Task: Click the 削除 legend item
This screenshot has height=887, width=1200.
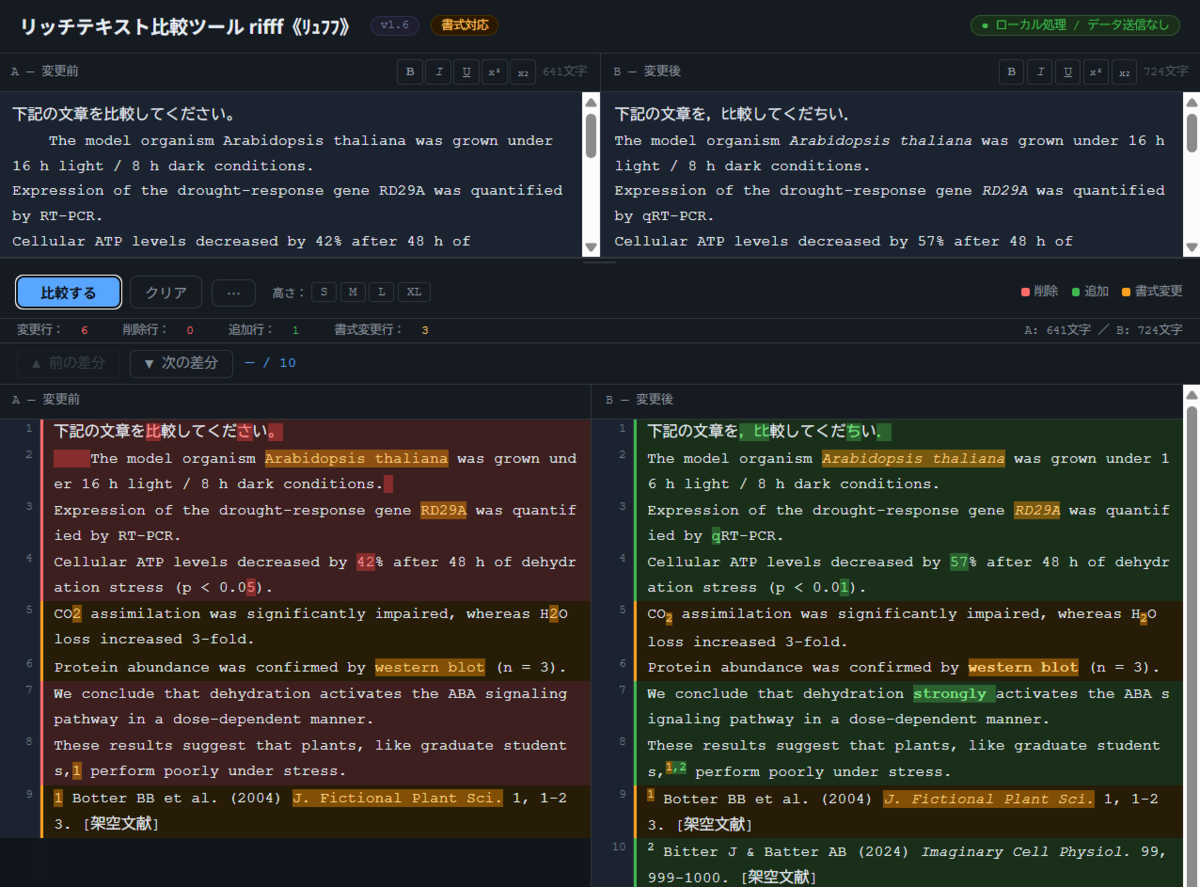Action: (1039, 291)
